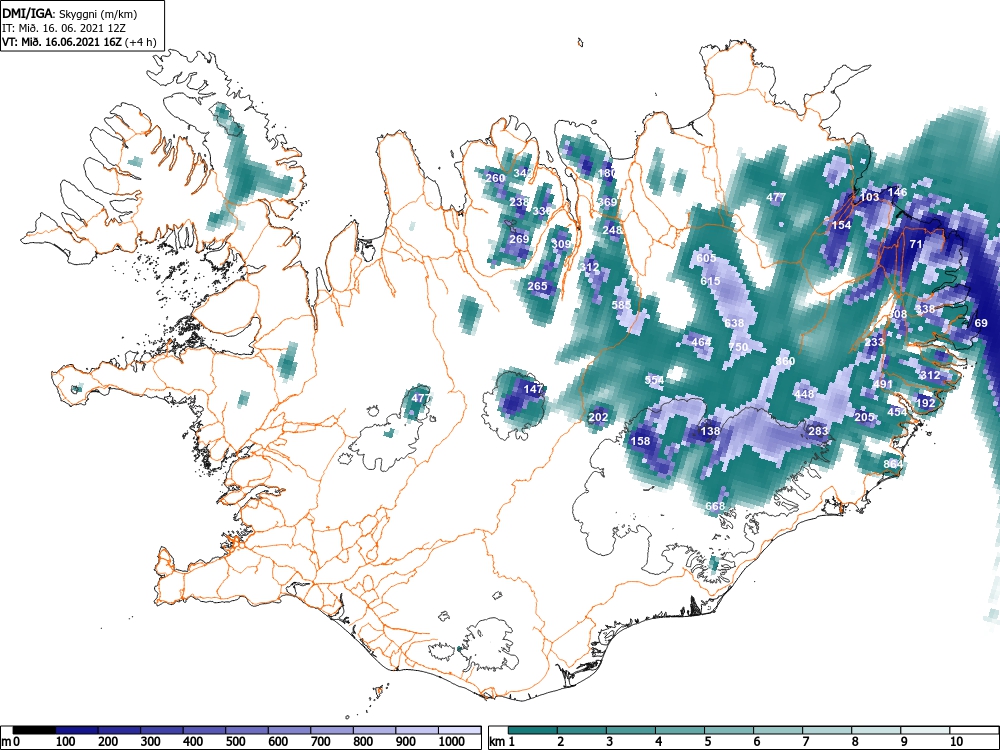Image resolution: width=1000 pixels, height=750 pixels.
Task: Click the visibility value '554'
Action: [x=654, y=380]
